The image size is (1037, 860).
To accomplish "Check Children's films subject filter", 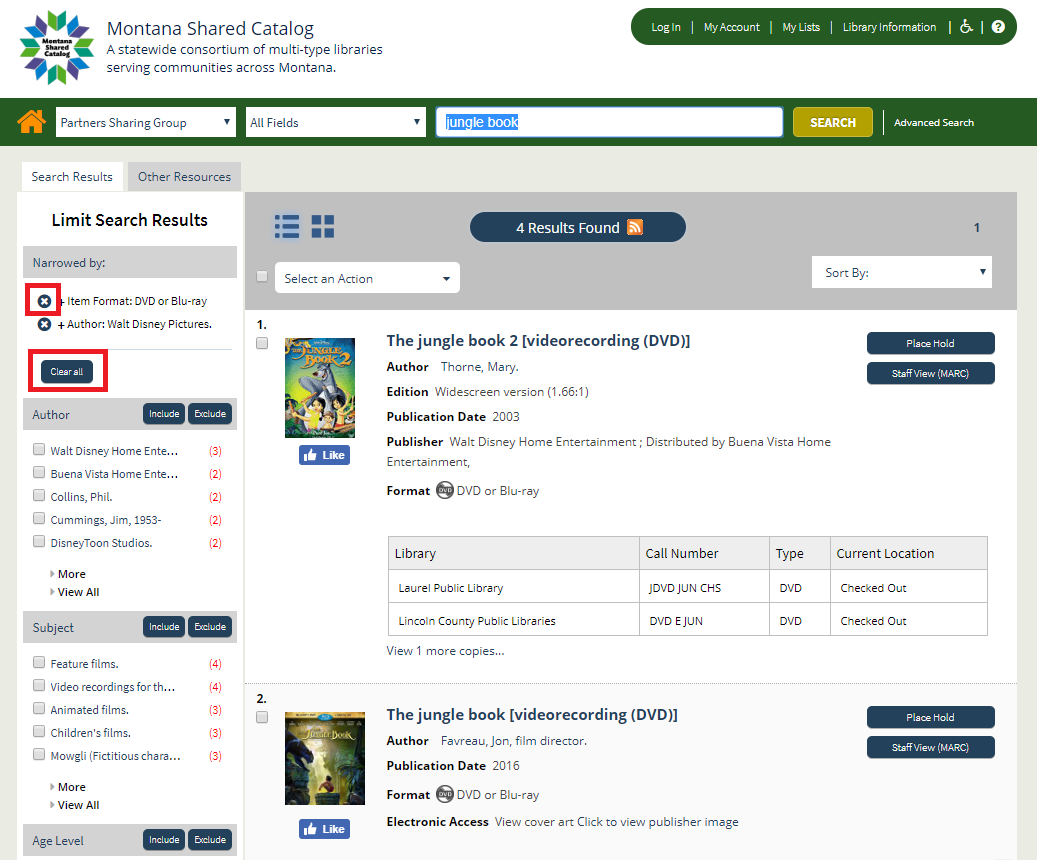I will [39, 731].
